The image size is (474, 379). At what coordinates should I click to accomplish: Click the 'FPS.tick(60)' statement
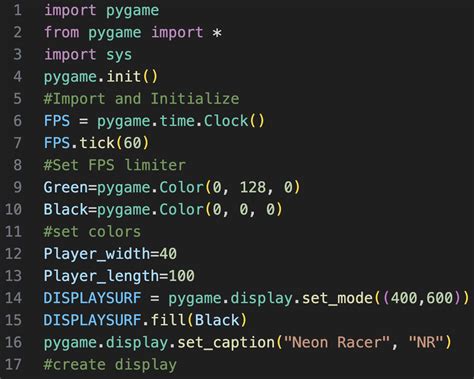click(96, 143)
